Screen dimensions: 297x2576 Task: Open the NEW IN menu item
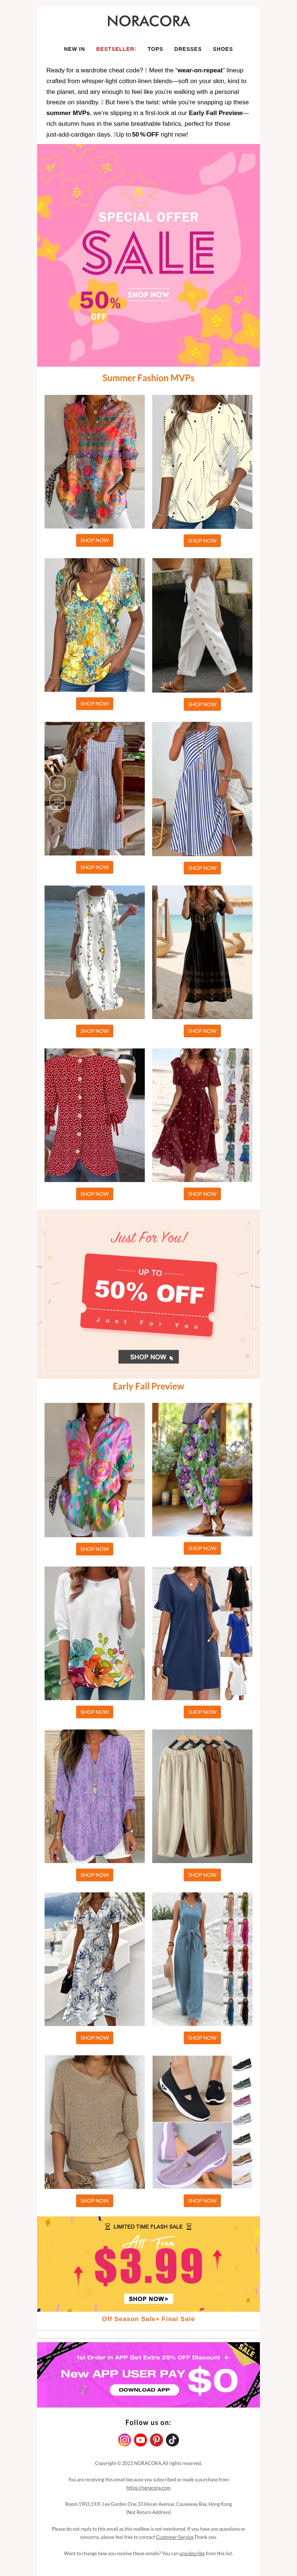[x=74, y=49]
